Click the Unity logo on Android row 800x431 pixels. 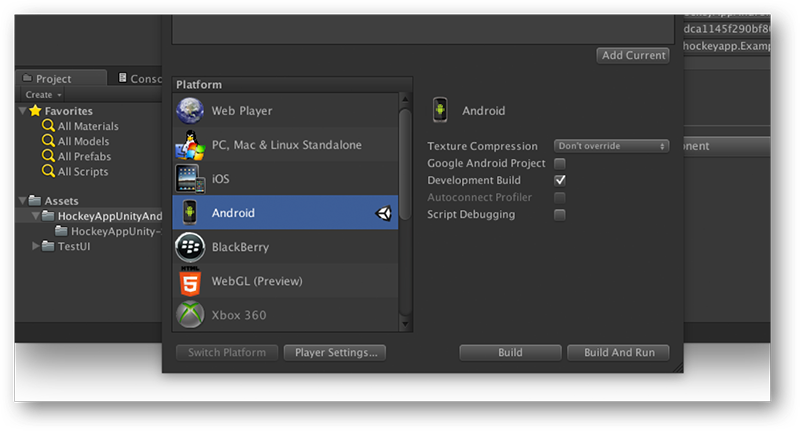[x=384, y=213]
